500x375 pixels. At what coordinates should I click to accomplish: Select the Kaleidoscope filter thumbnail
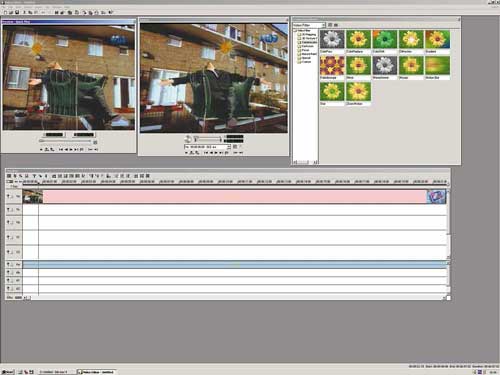[332, 66]
